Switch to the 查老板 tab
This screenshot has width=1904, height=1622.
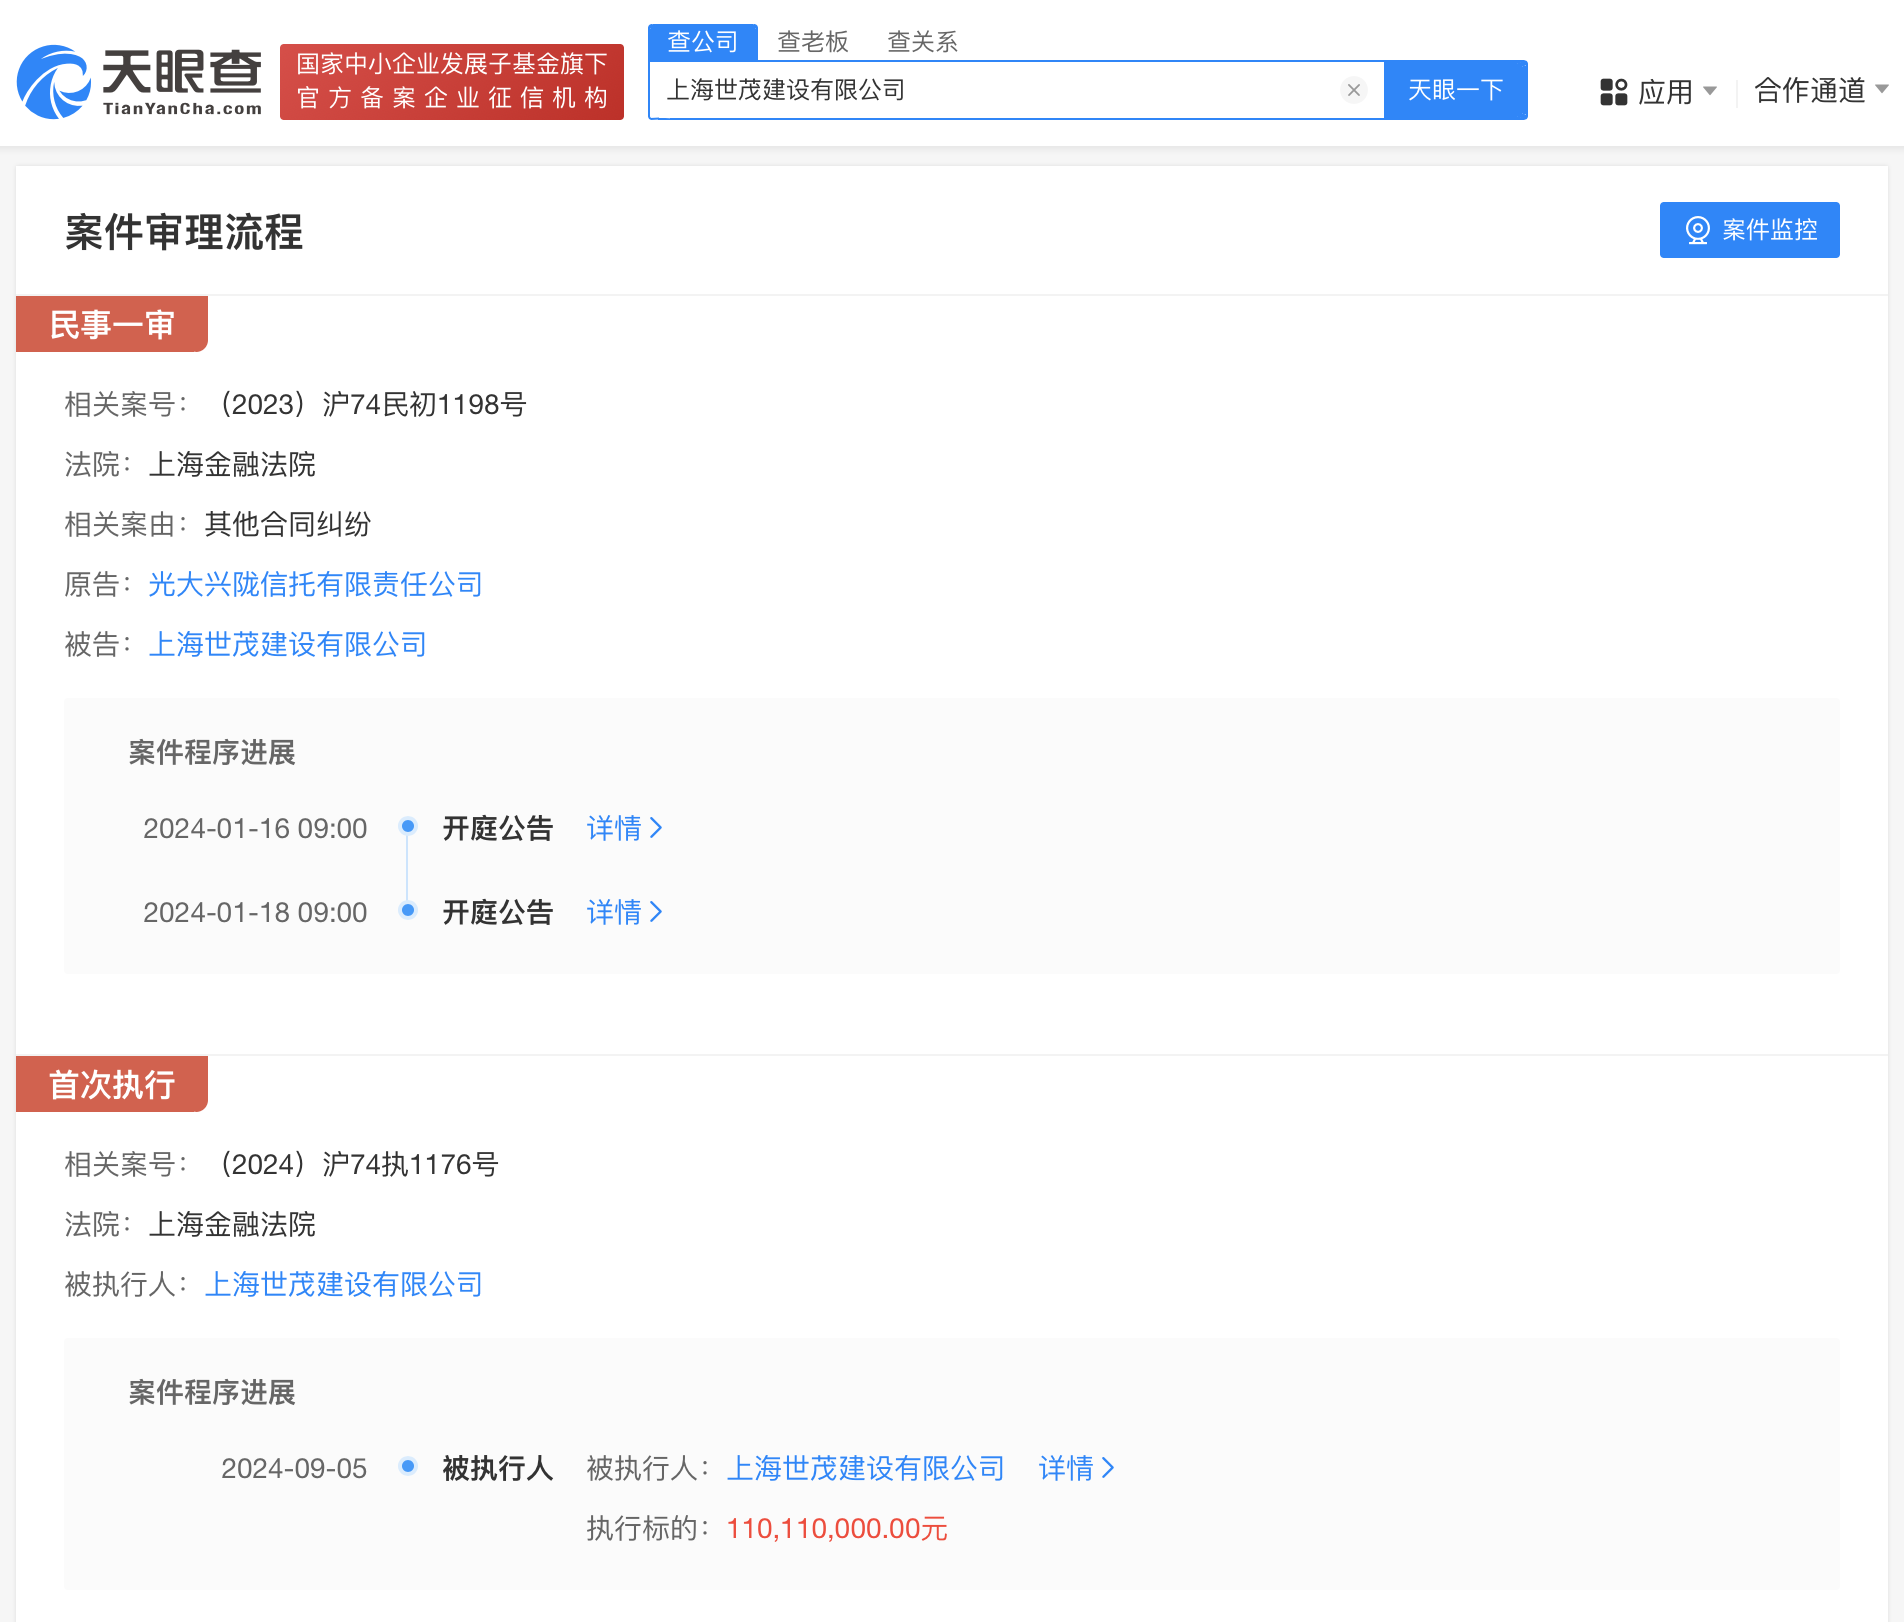point(813,41)
